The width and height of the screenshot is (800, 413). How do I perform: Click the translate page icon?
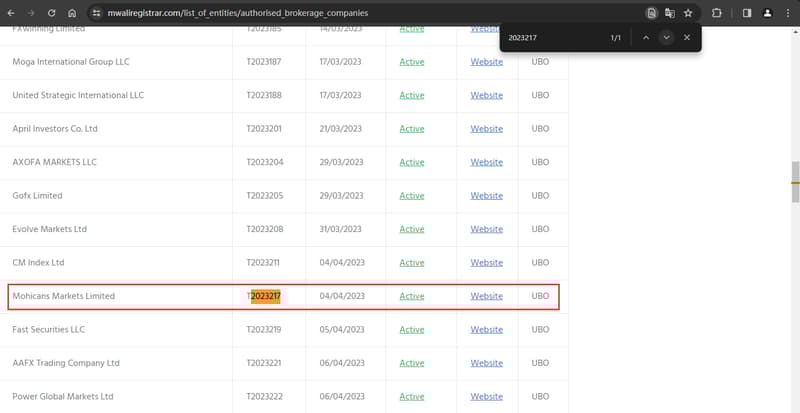click(670, 13)
